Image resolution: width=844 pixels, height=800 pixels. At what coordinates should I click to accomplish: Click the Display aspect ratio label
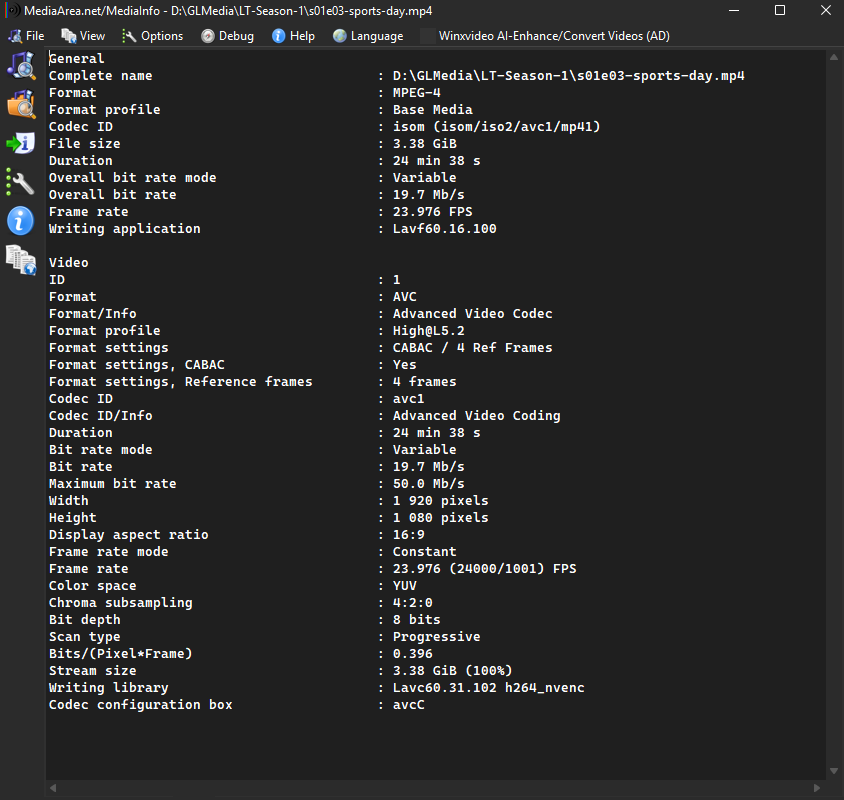point(129,535)
